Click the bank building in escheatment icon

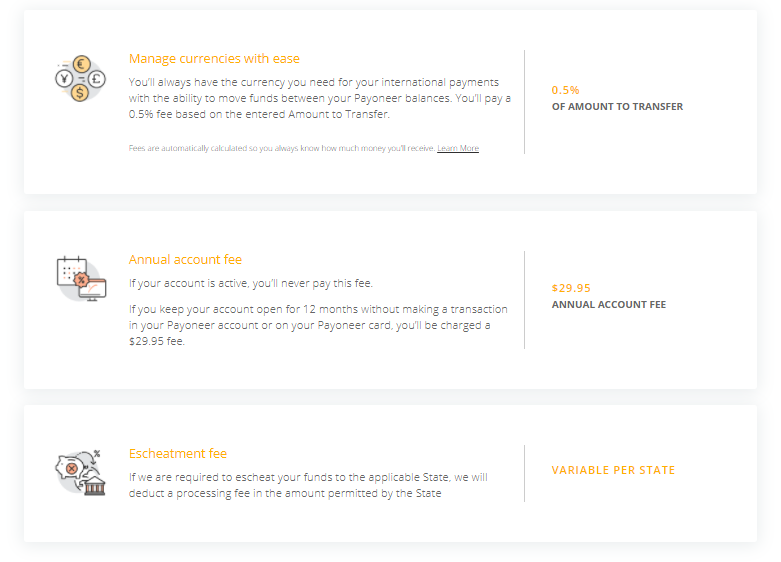[95, 486]
